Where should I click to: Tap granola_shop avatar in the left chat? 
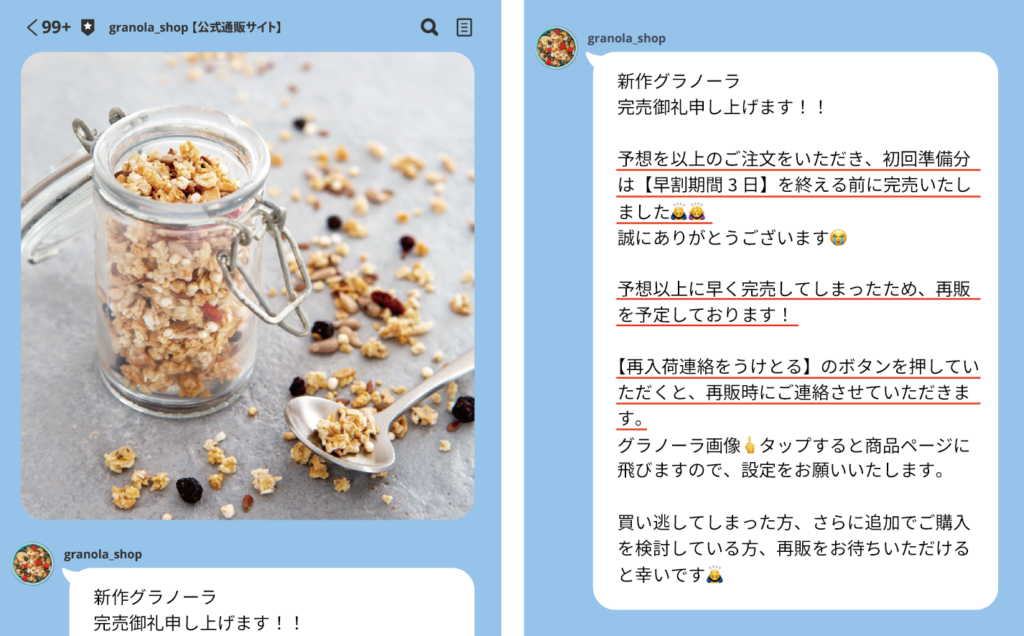[x=33, y=564]
